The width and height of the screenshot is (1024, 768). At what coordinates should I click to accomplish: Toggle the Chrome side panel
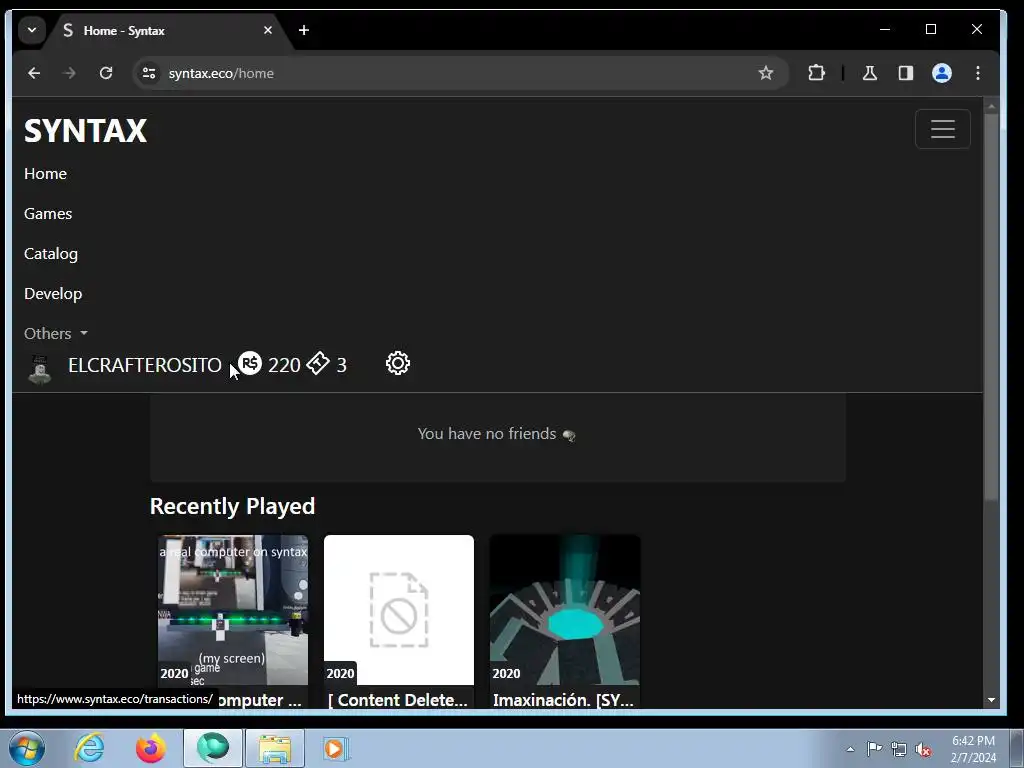(905, 73)
